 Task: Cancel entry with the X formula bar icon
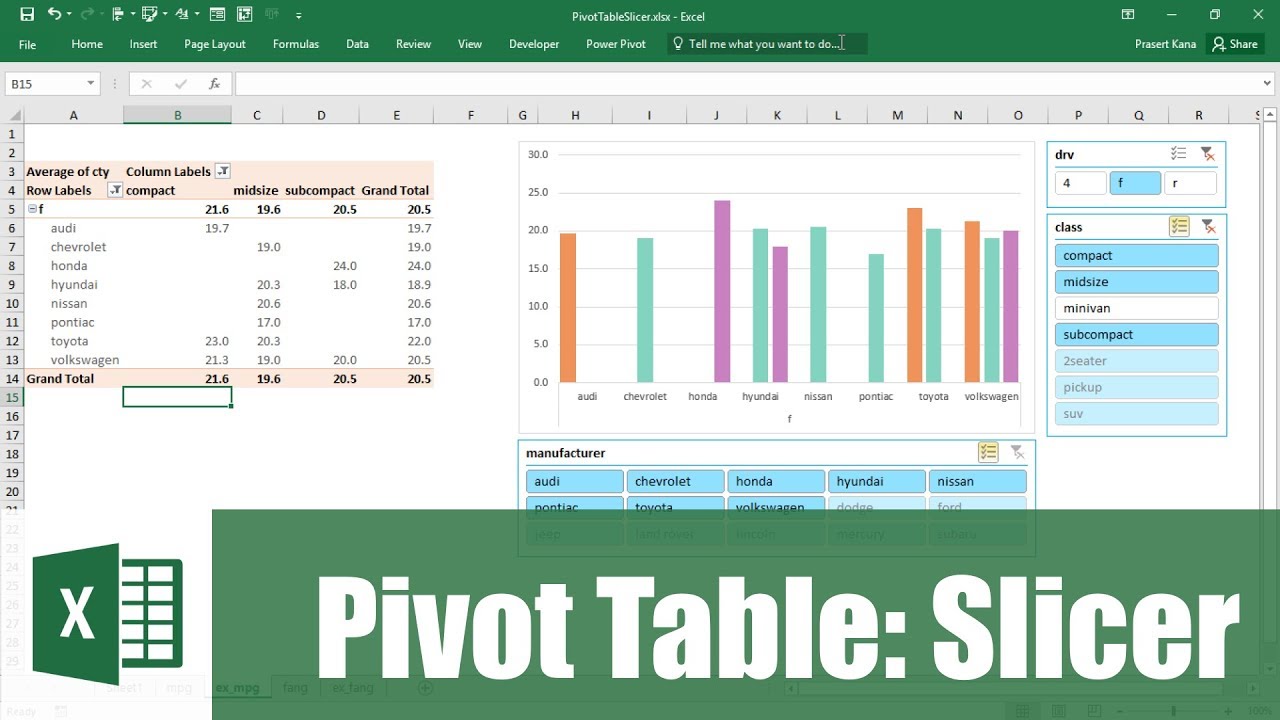click(146, 84)
